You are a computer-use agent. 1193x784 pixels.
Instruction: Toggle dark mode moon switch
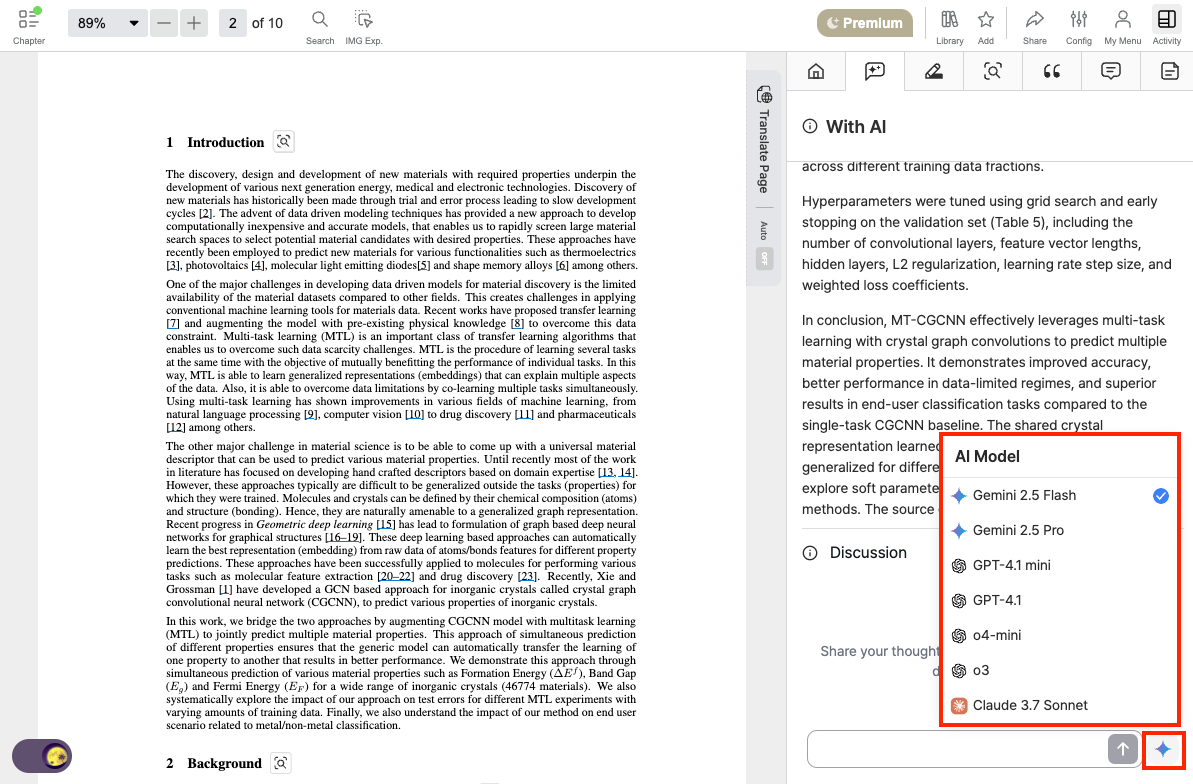point(43,756)
